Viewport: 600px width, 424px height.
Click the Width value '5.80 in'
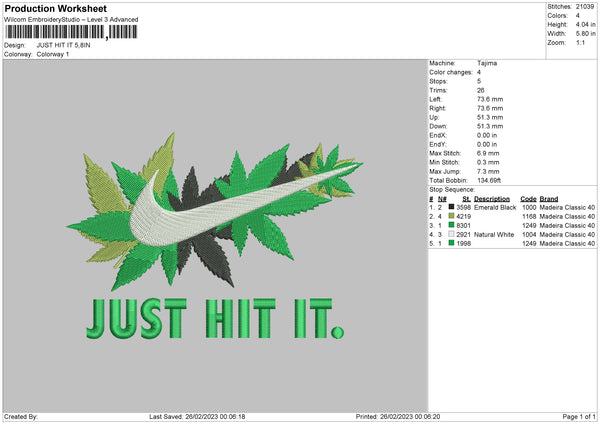click(x=585, y=34)
